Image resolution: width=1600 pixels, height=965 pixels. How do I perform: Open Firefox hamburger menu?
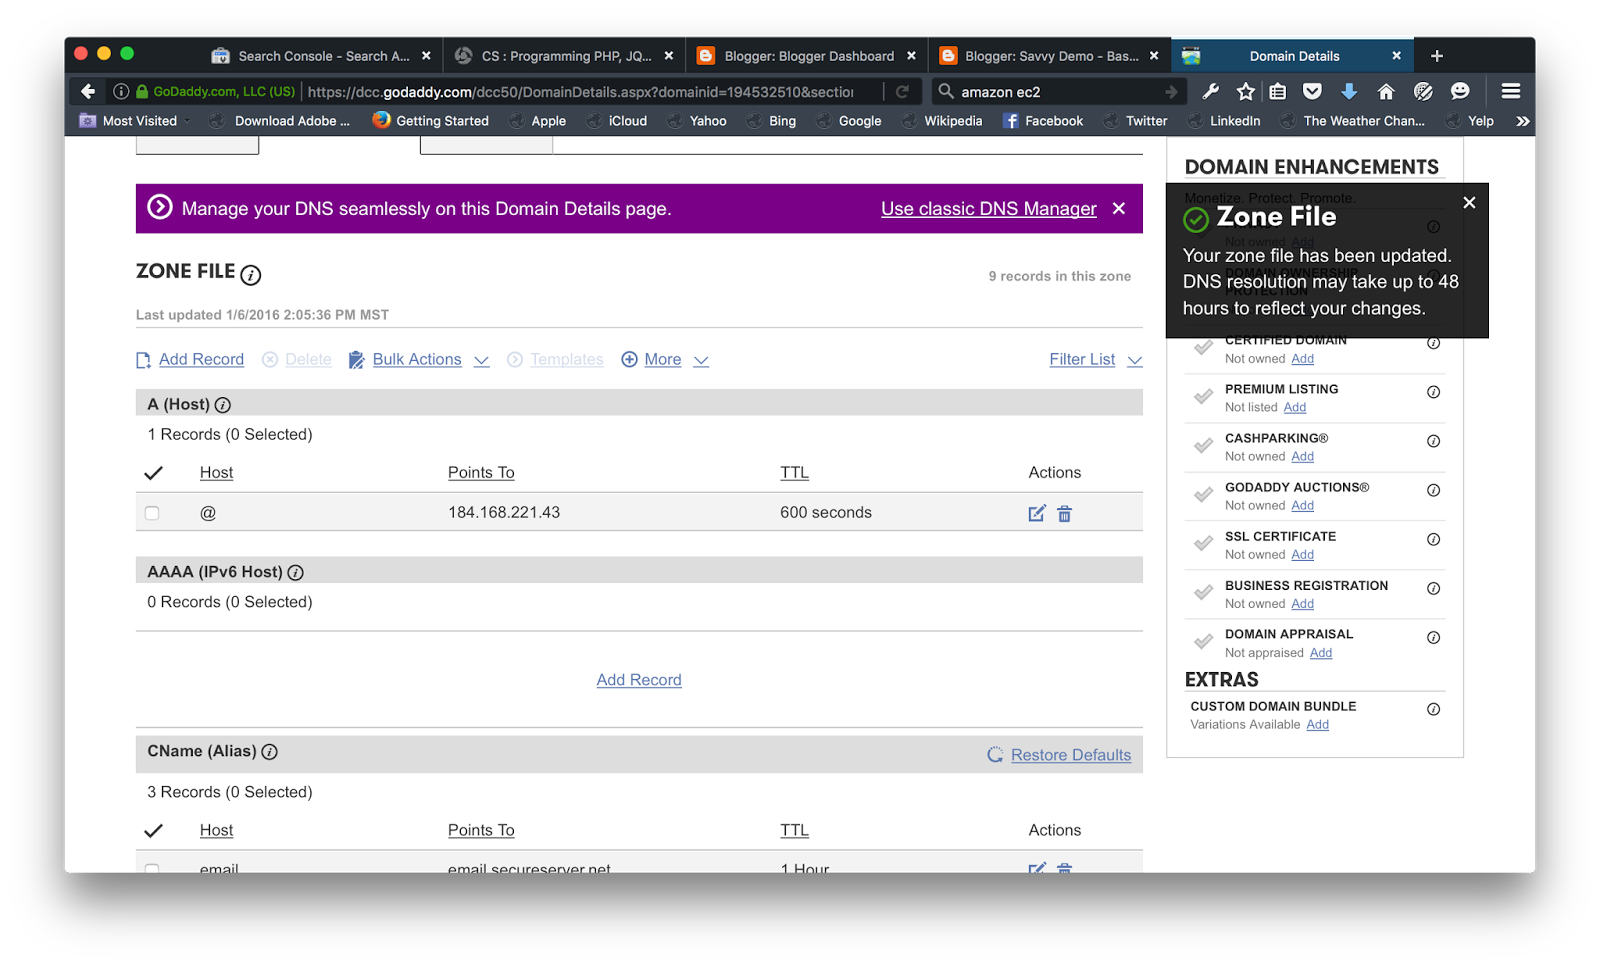[x=1510, y=92]
